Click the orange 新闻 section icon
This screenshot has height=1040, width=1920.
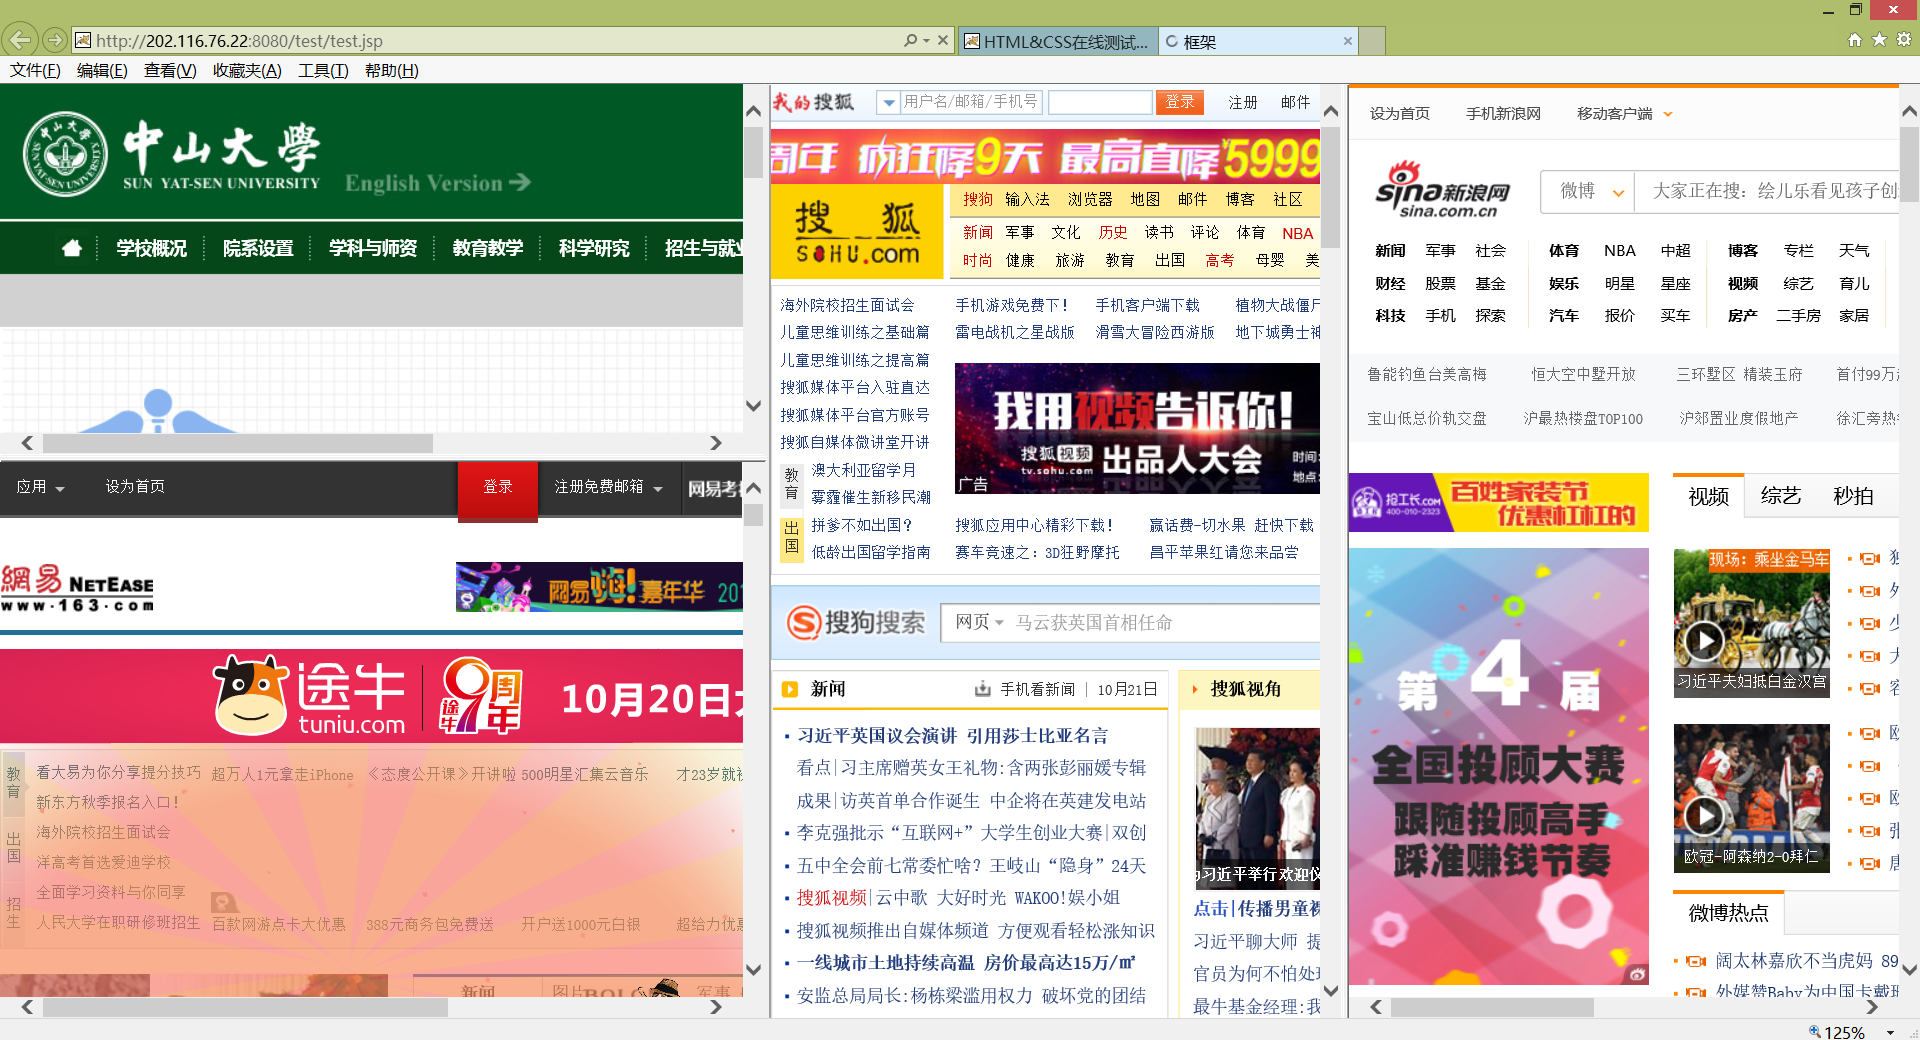(x=790, y=689)
